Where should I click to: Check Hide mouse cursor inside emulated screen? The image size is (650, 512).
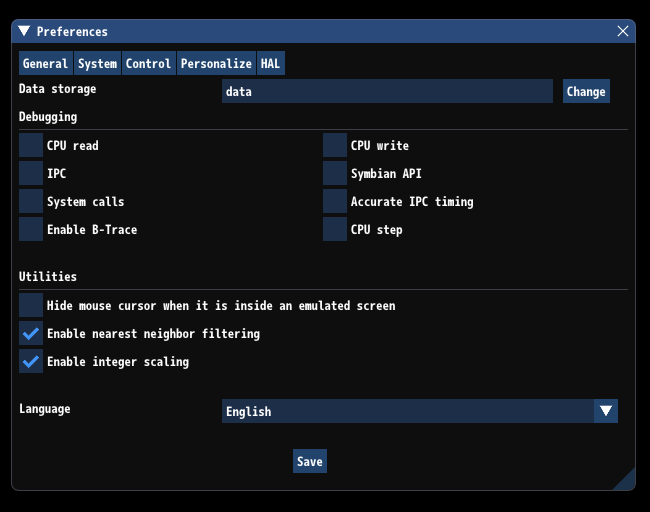click(x=31, y=306)
